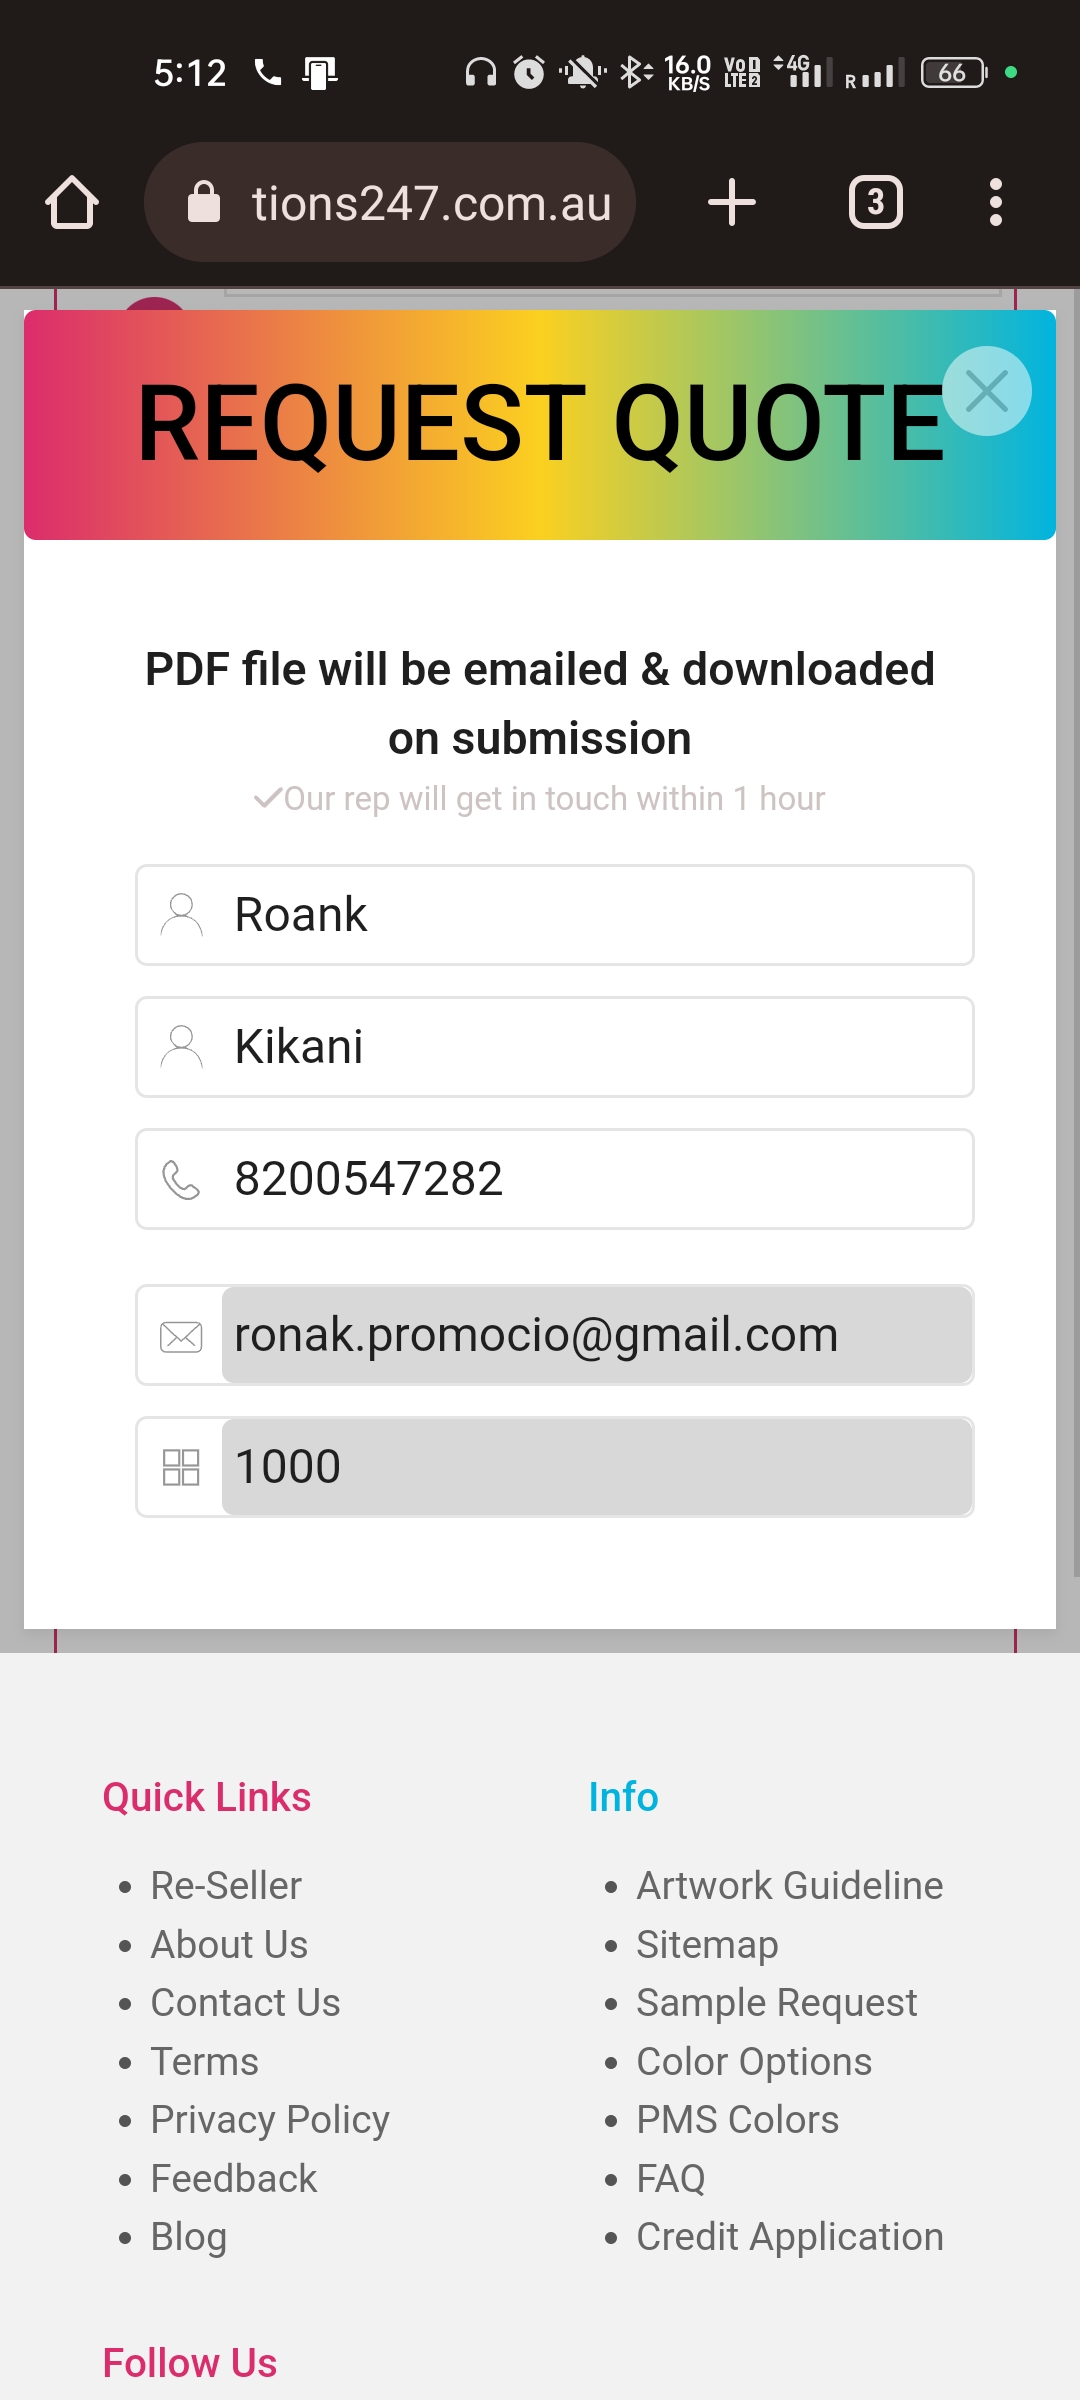Go to the Contact Us page
This screenshot has width=1080, height=2400.
(x=245, y=2002)
